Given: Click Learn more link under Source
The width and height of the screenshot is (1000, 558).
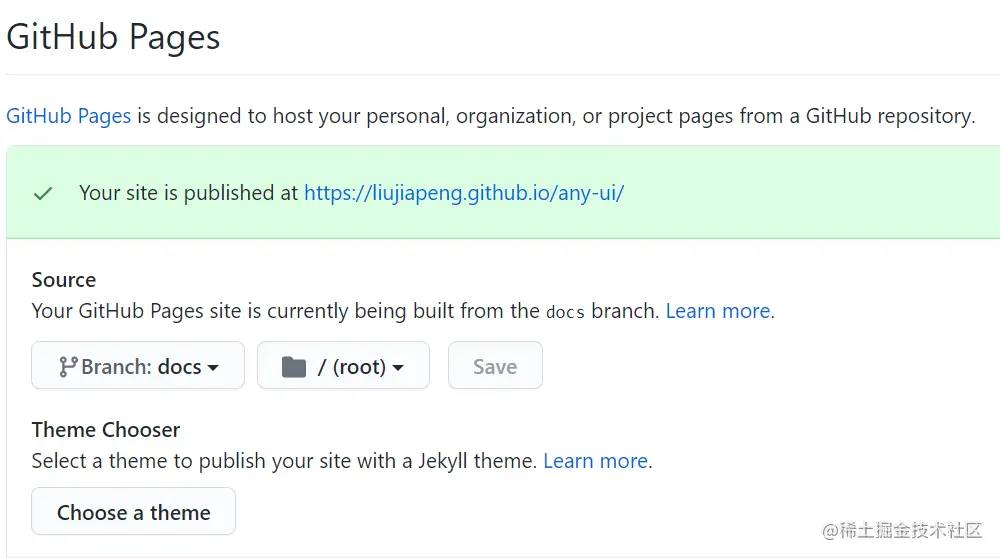Looking at the screenshot, I should coord(717,311).
